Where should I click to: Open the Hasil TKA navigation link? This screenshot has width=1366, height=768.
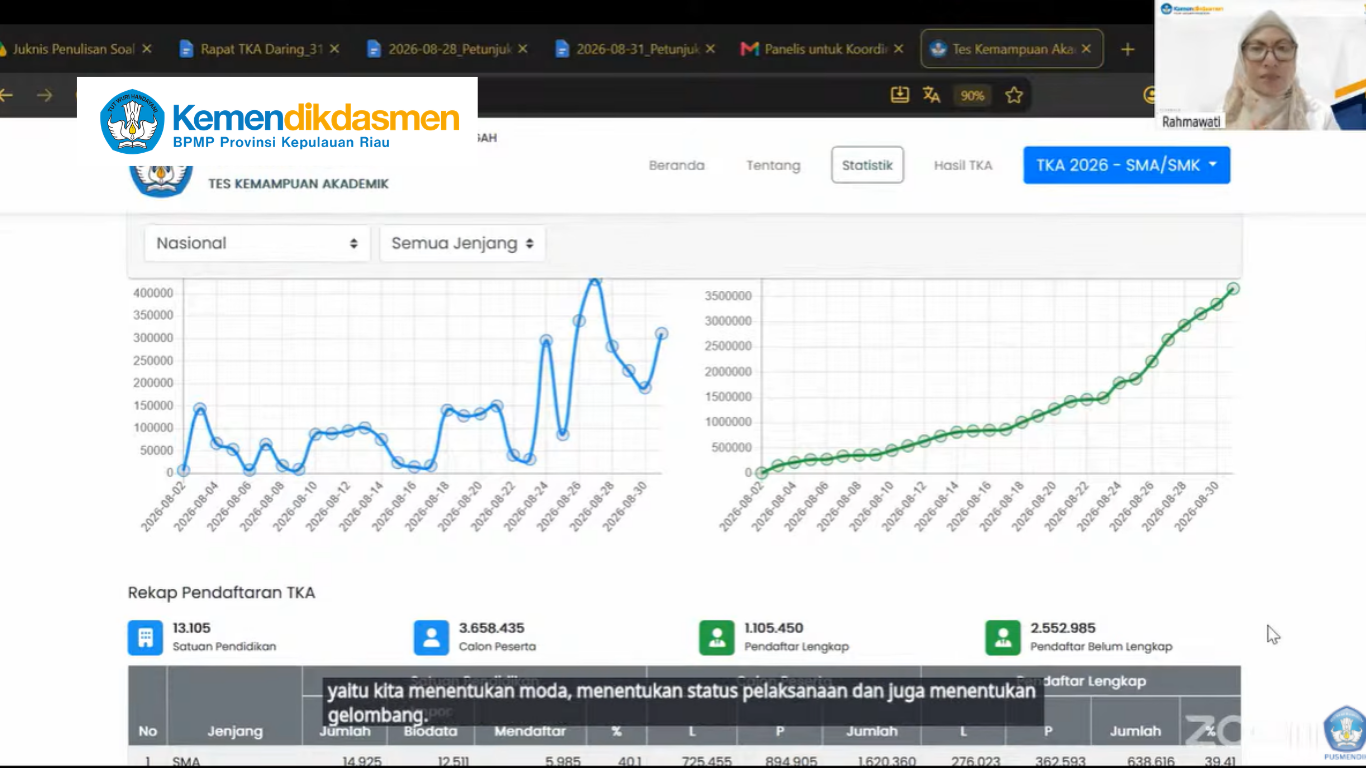(963, 165)
